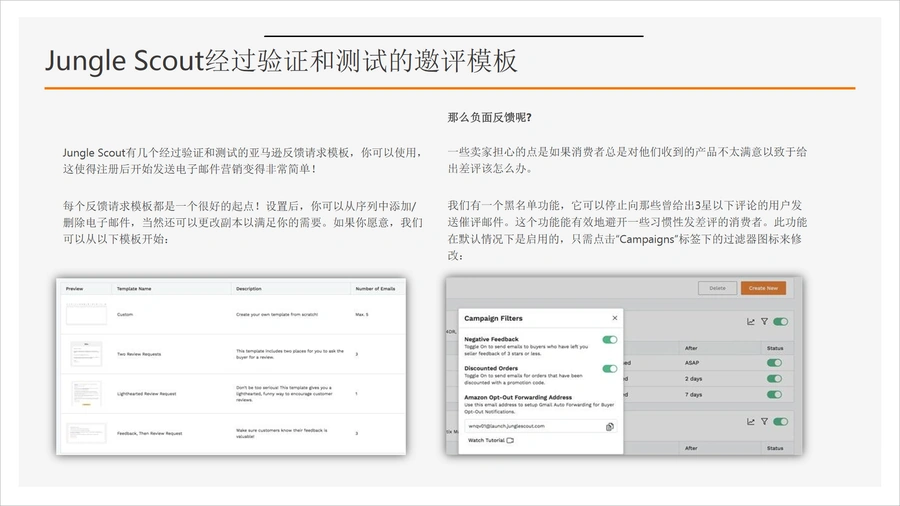Toggle the Negative Feedback switch

[x=610, y=340]
